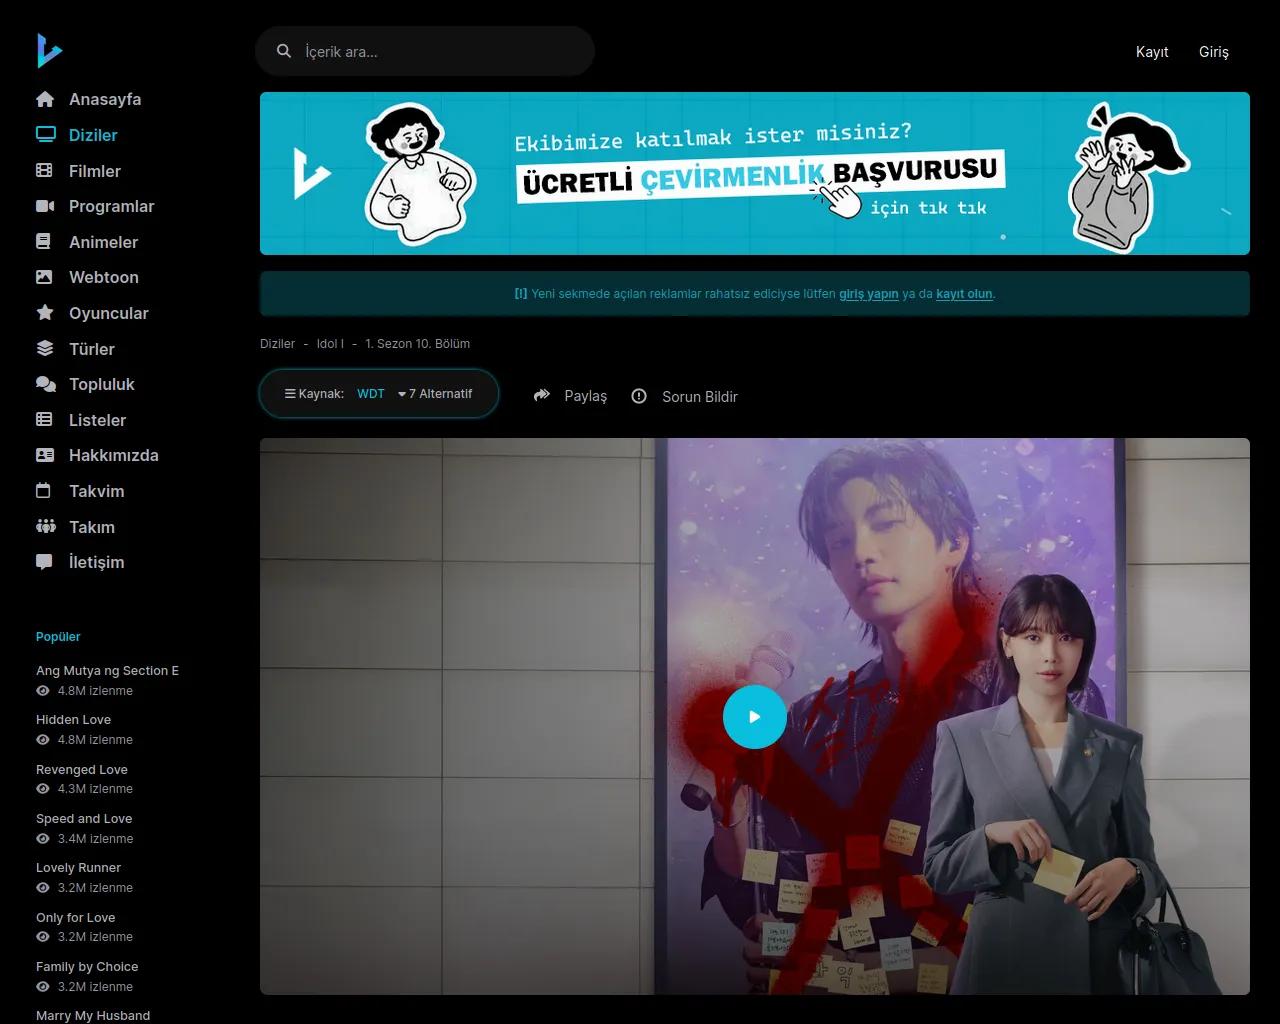1280x1024 pixels.
Task: Open popular series Lovely Runner
Action: tap(78, 868)
